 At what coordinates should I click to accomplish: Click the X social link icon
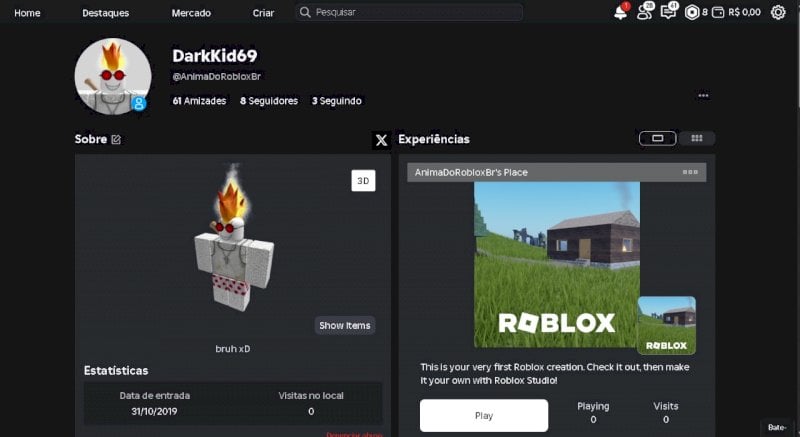point(381,140)
